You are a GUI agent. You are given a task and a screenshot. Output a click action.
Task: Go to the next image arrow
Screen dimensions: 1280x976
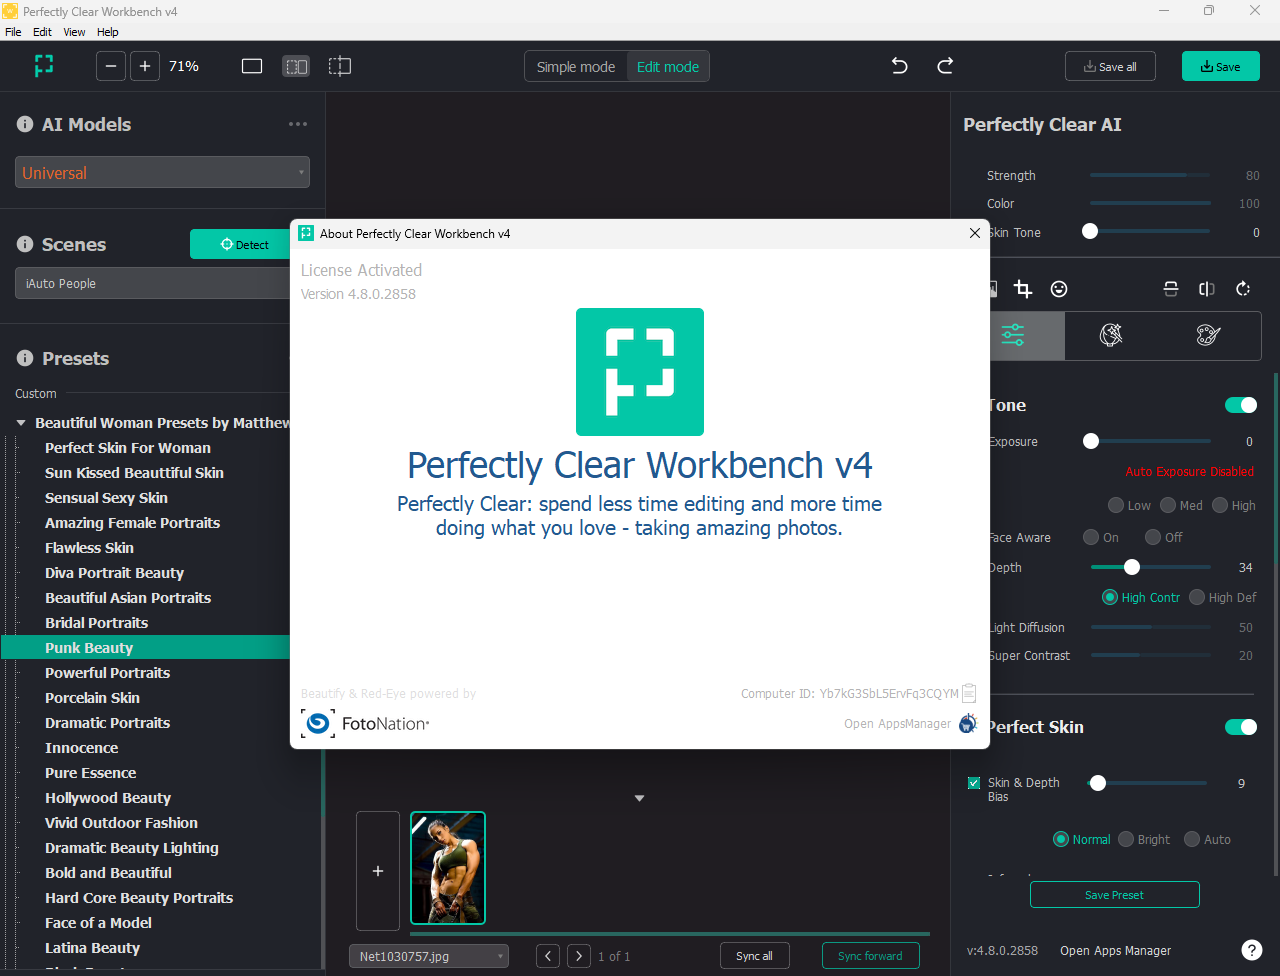pos(579,956)
